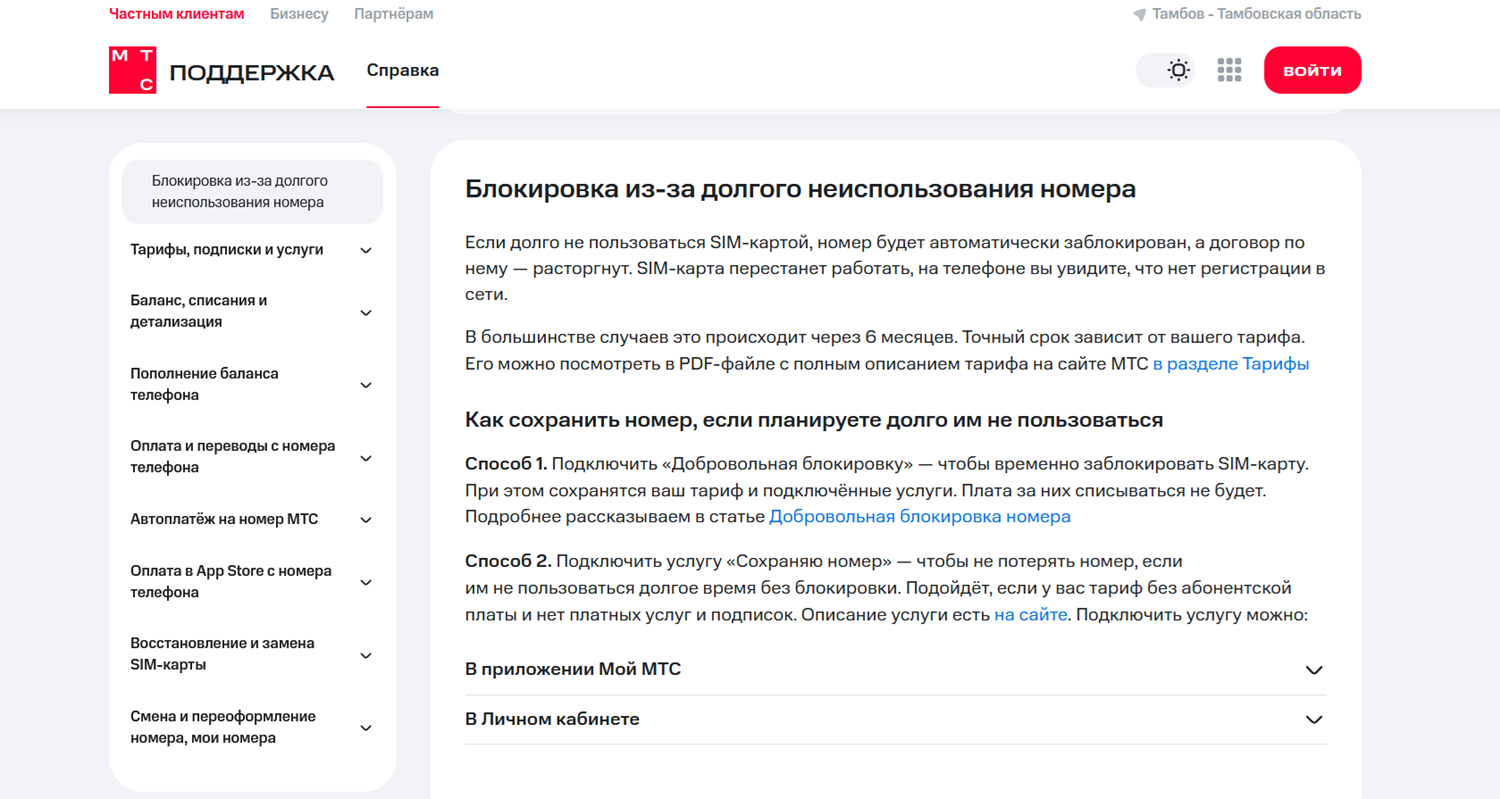Click the В Личном кабинете row title
The height and width of the screenshot is (799, 1500).
[552, 720]
